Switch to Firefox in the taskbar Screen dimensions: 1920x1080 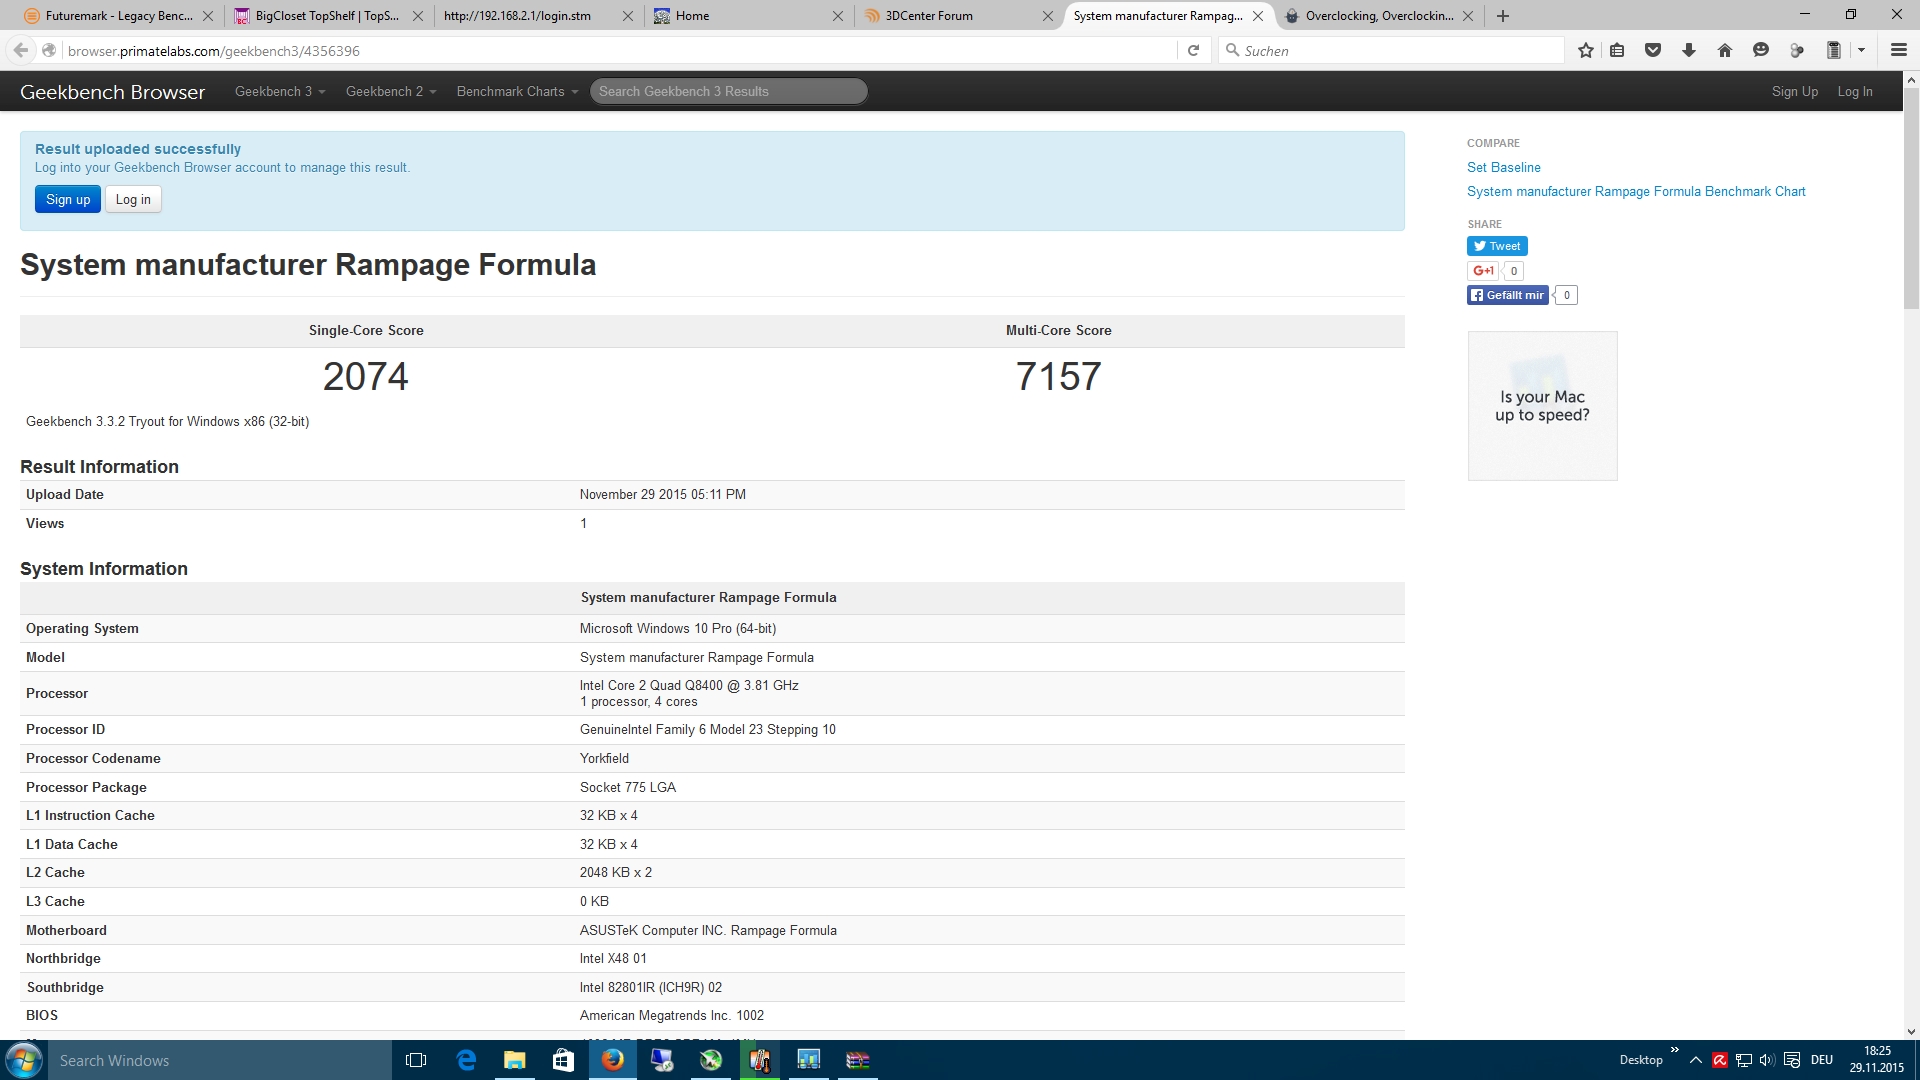coord(612,1060)
